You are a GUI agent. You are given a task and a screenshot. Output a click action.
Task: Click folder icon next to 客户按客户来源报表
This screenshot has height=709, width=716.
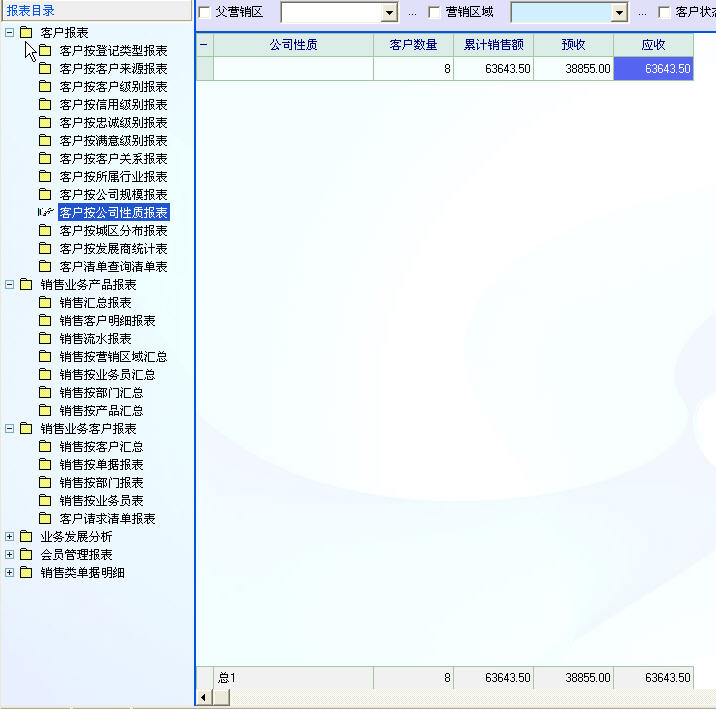44,69
